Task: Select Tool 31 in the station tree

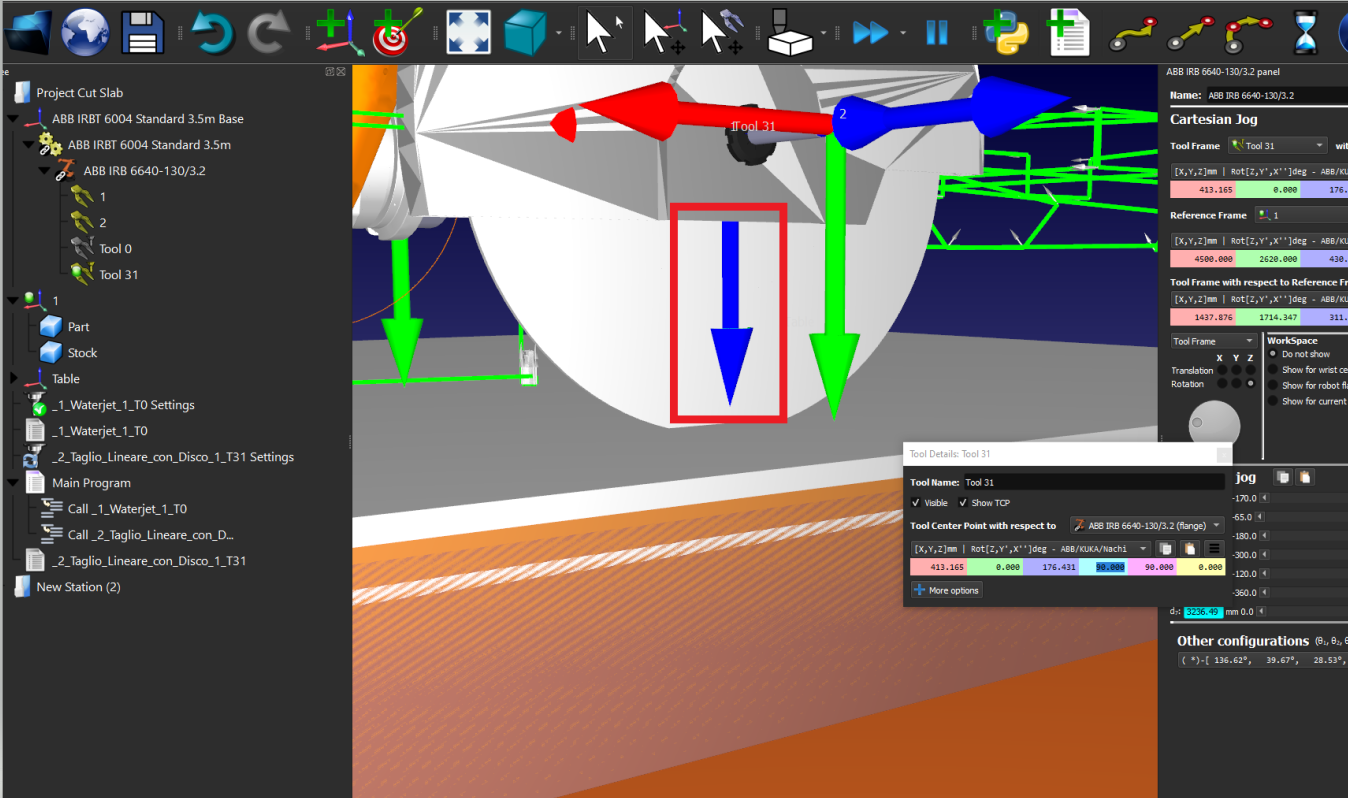Action: tap(118, 275)
